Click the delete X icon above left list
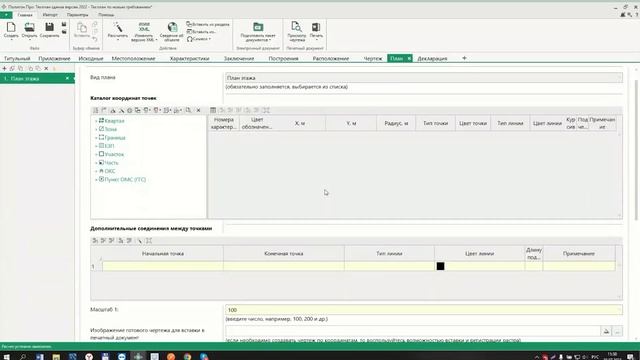Screen dimensions: 640x360 [x=46, y=69]
